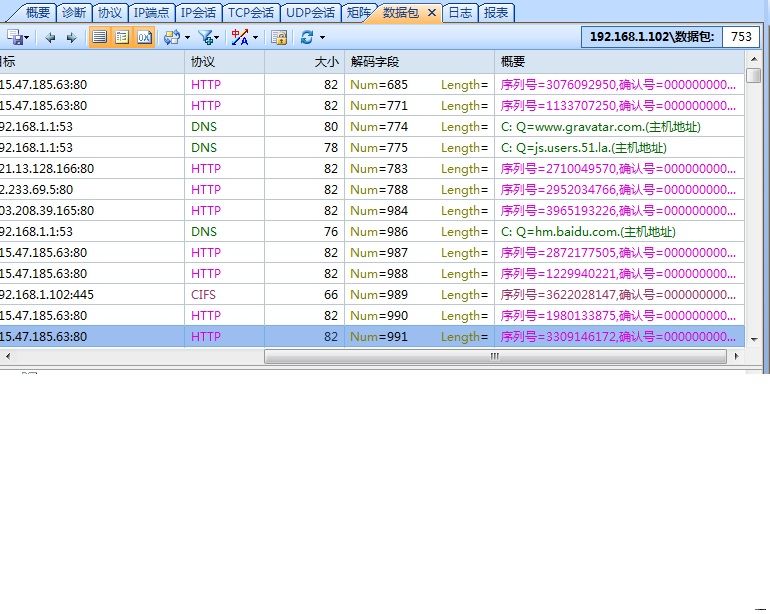Screen dimensions: 770x614
Task: Toggle the field decode view pane
Action: [x=122, y=37]
